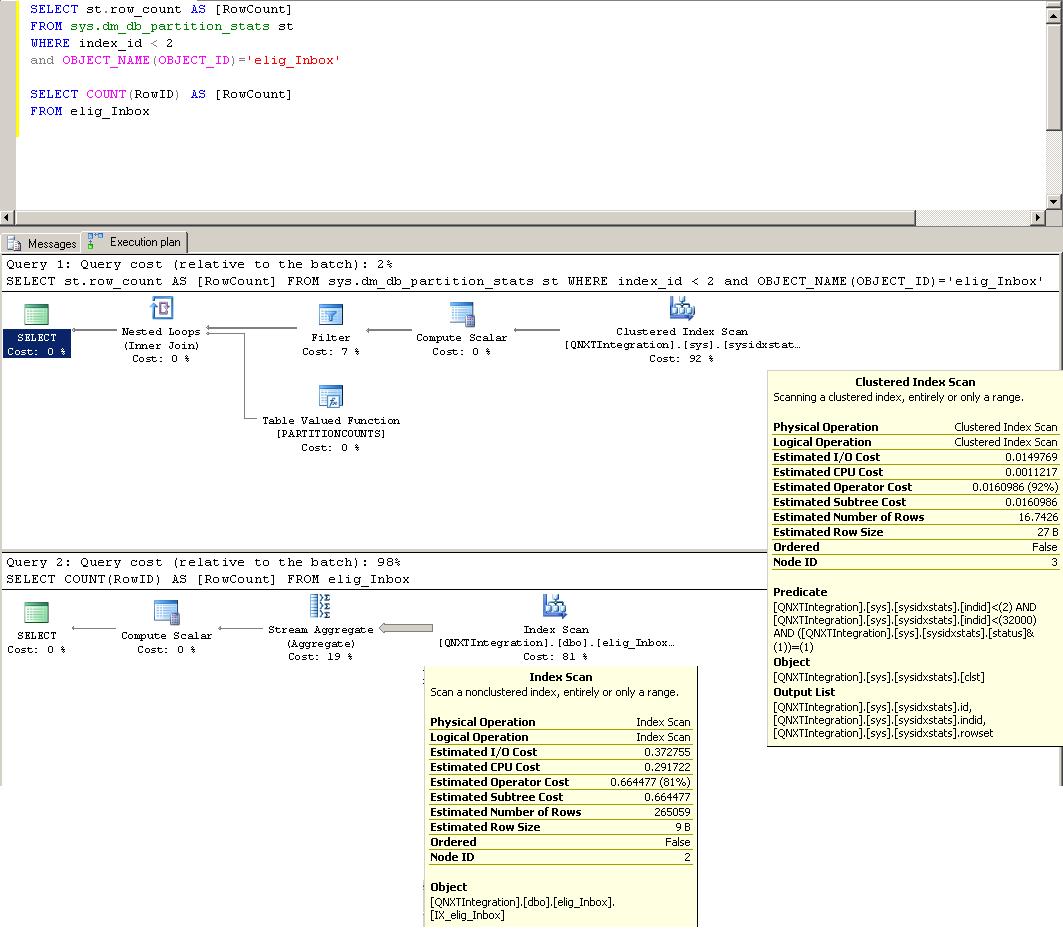
Task: Click the '[IX_elig_Inbox]' object name in tooltip
Action: tap(467, 916)
